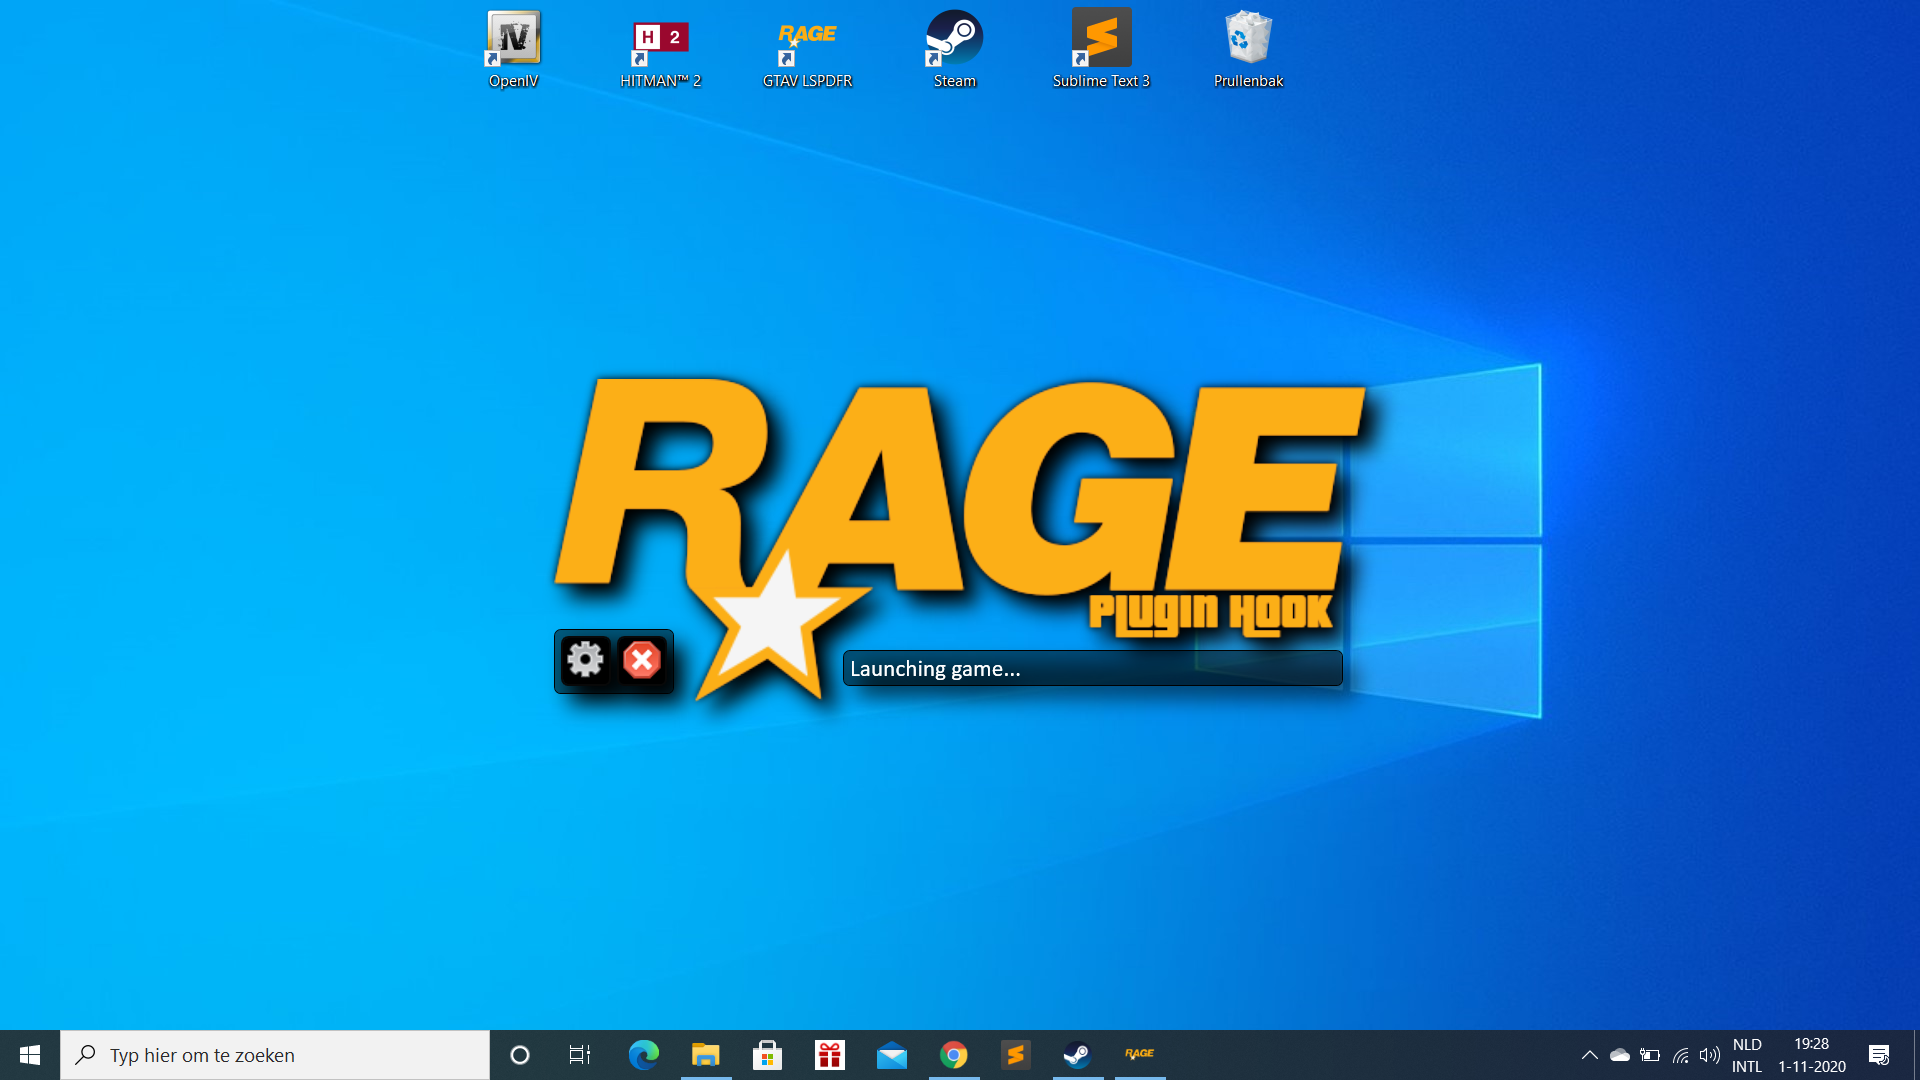Click the Launching game status bar
The image size is (1920, 1080).
[x=1092, y=668]
